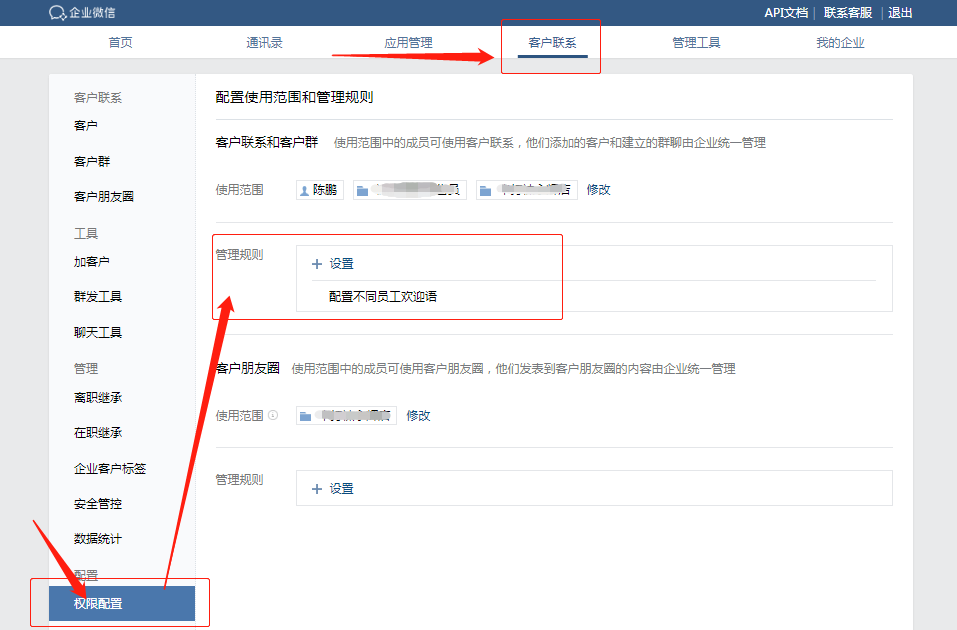Open 客户群 in the sidebar

point(92,162)
